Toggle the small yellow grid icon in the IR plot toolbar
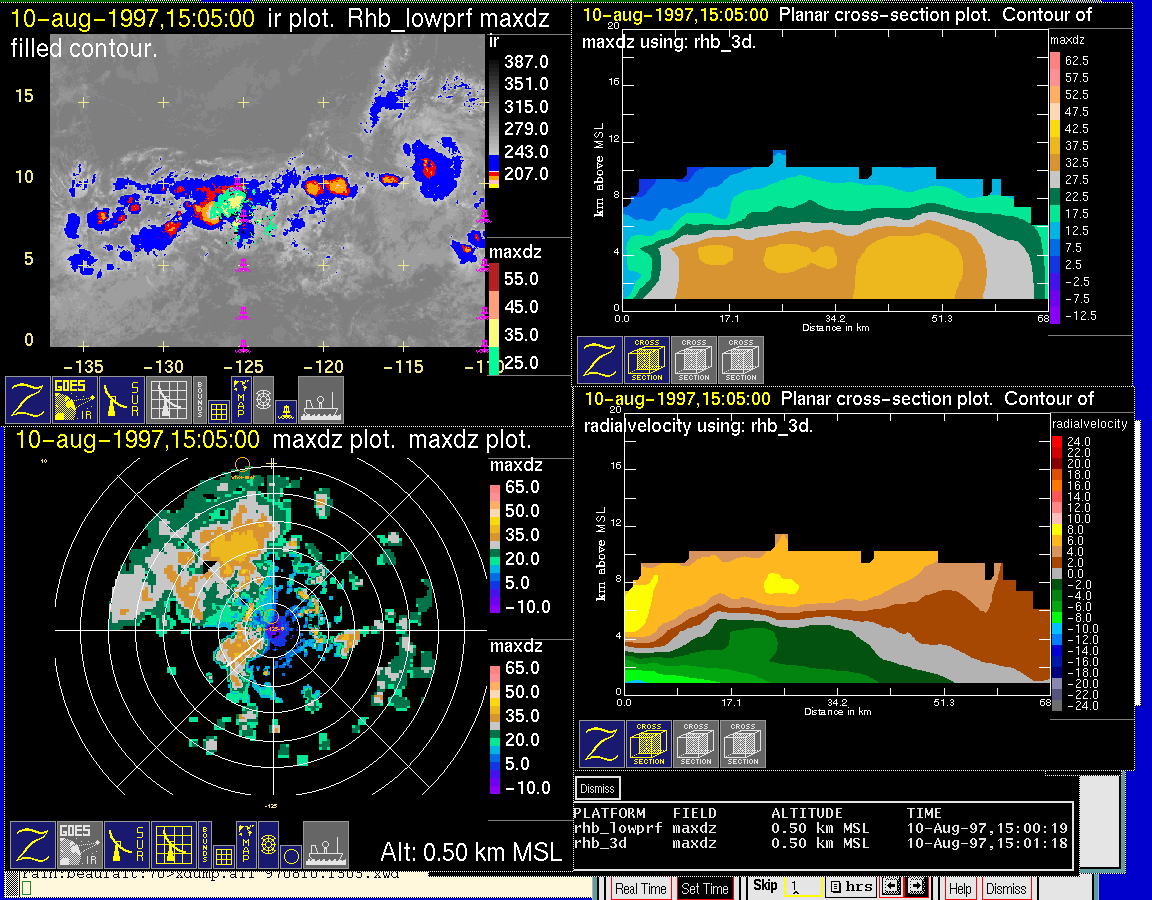1152x900 pixels. tap(218, 411)
